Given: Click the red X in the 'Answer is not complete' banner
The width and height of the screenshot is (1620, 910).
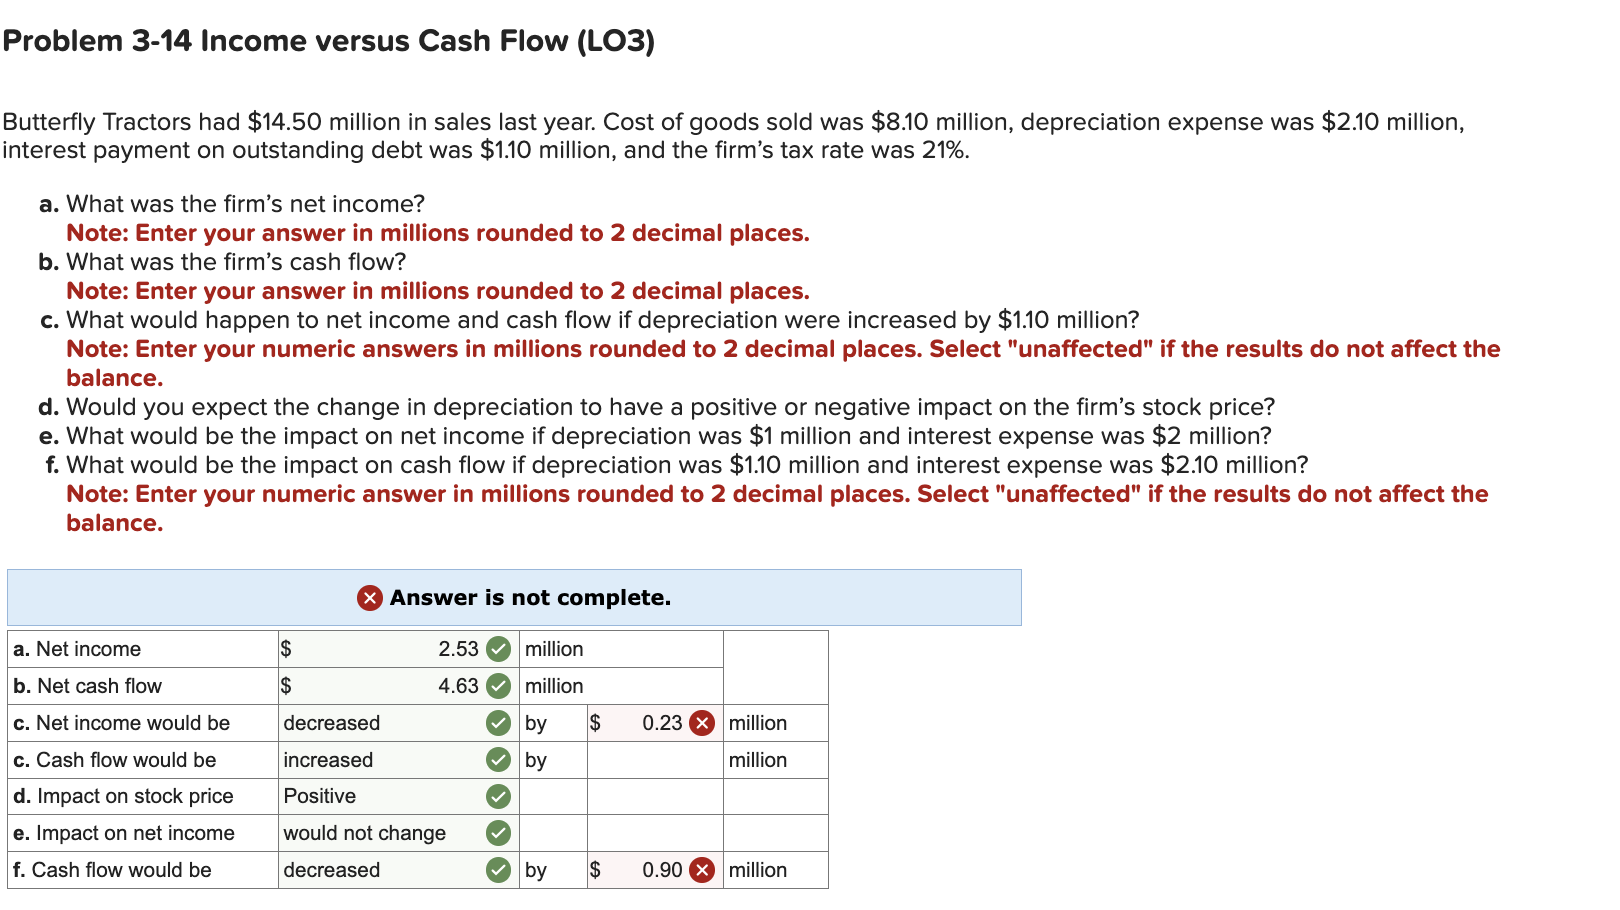Looking at the screenshot, I should click(367, 597).
